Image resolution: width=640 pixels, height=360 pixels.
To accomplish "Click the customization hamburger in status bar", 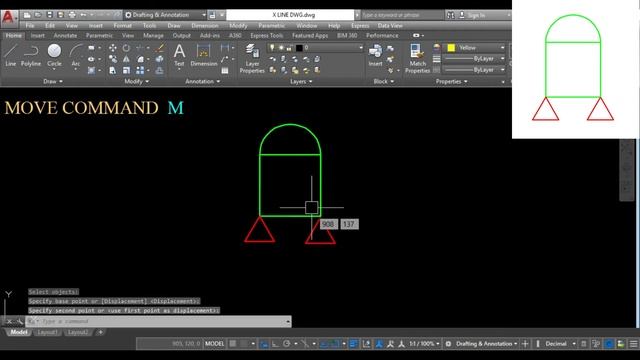I will 633,344.
